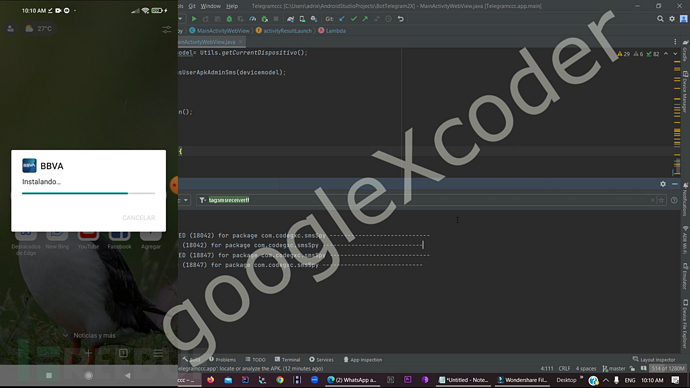
Task: Click memory indicator 514 of 1280M
Action: click(x=668, y=368)
